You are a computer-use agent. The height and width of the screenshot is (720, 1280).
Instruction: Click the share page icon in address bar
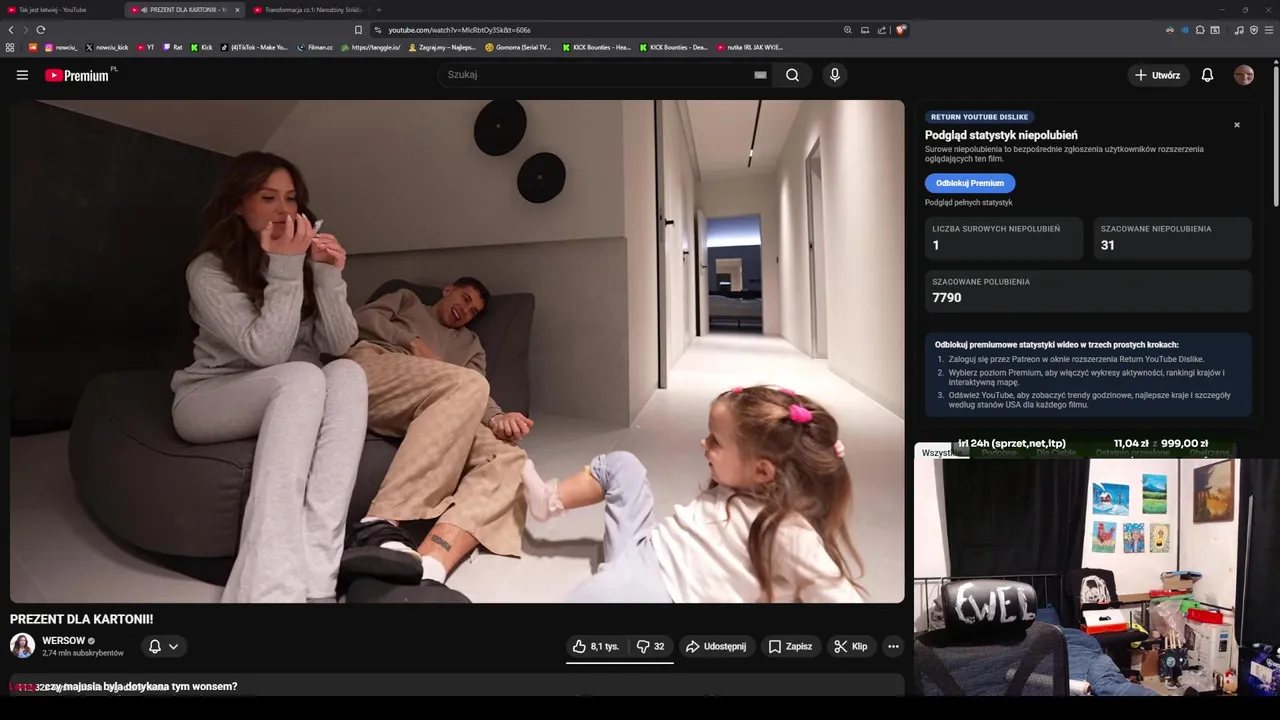click(882, 30)
